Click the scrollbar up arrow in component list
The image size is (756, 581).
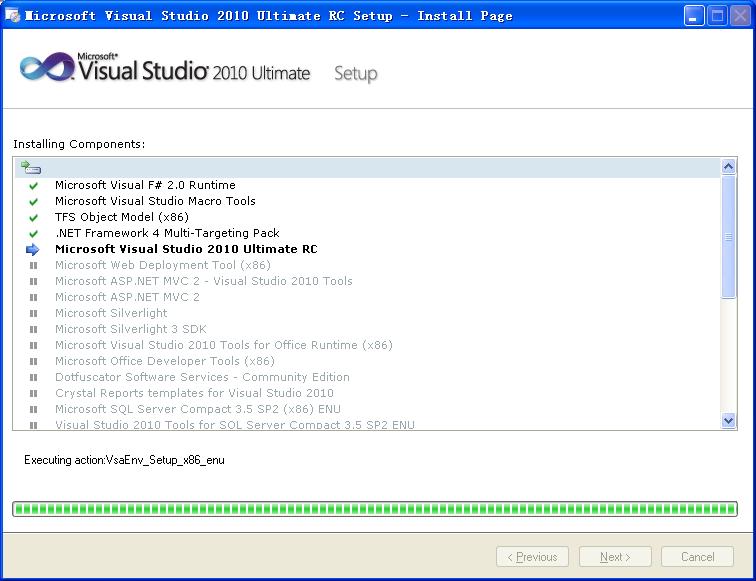click(729, 167)
